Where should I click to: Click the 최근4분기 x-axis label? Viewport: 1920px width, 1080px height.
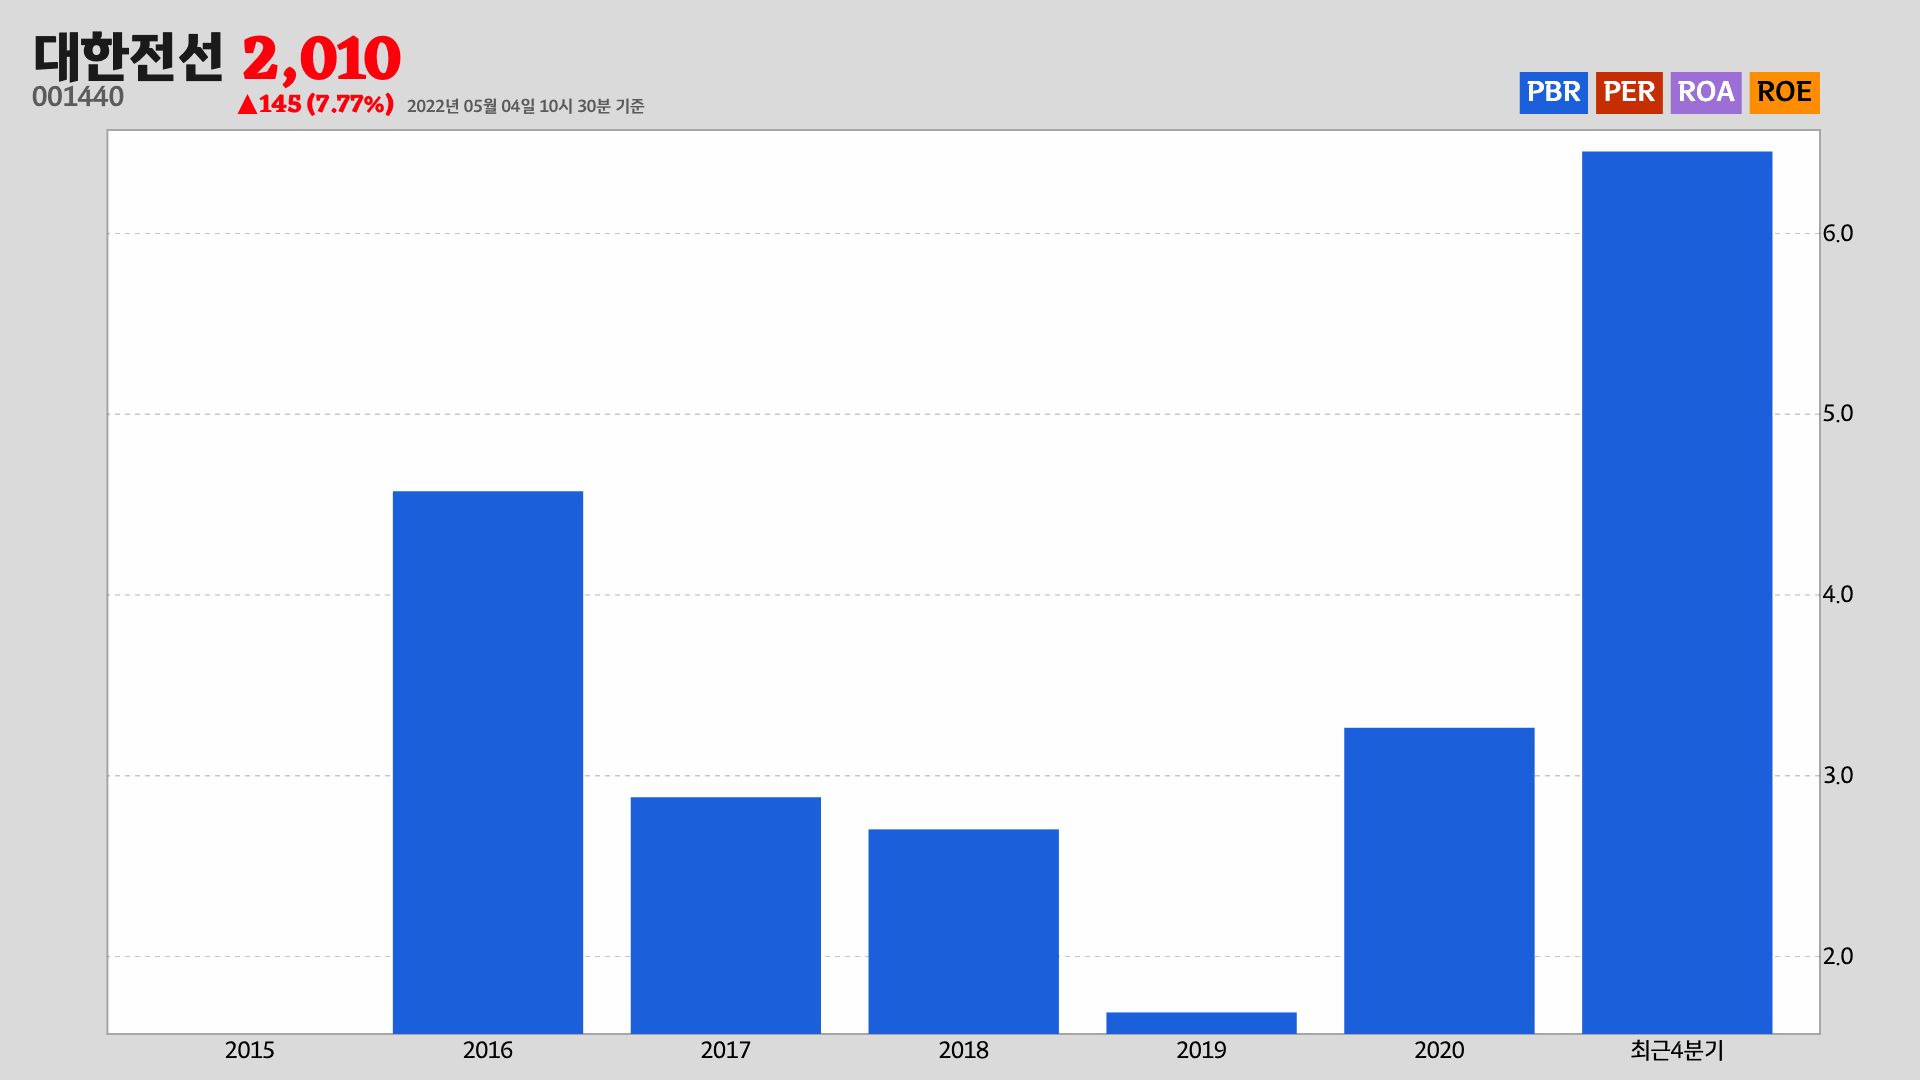coord(1677,1050)
